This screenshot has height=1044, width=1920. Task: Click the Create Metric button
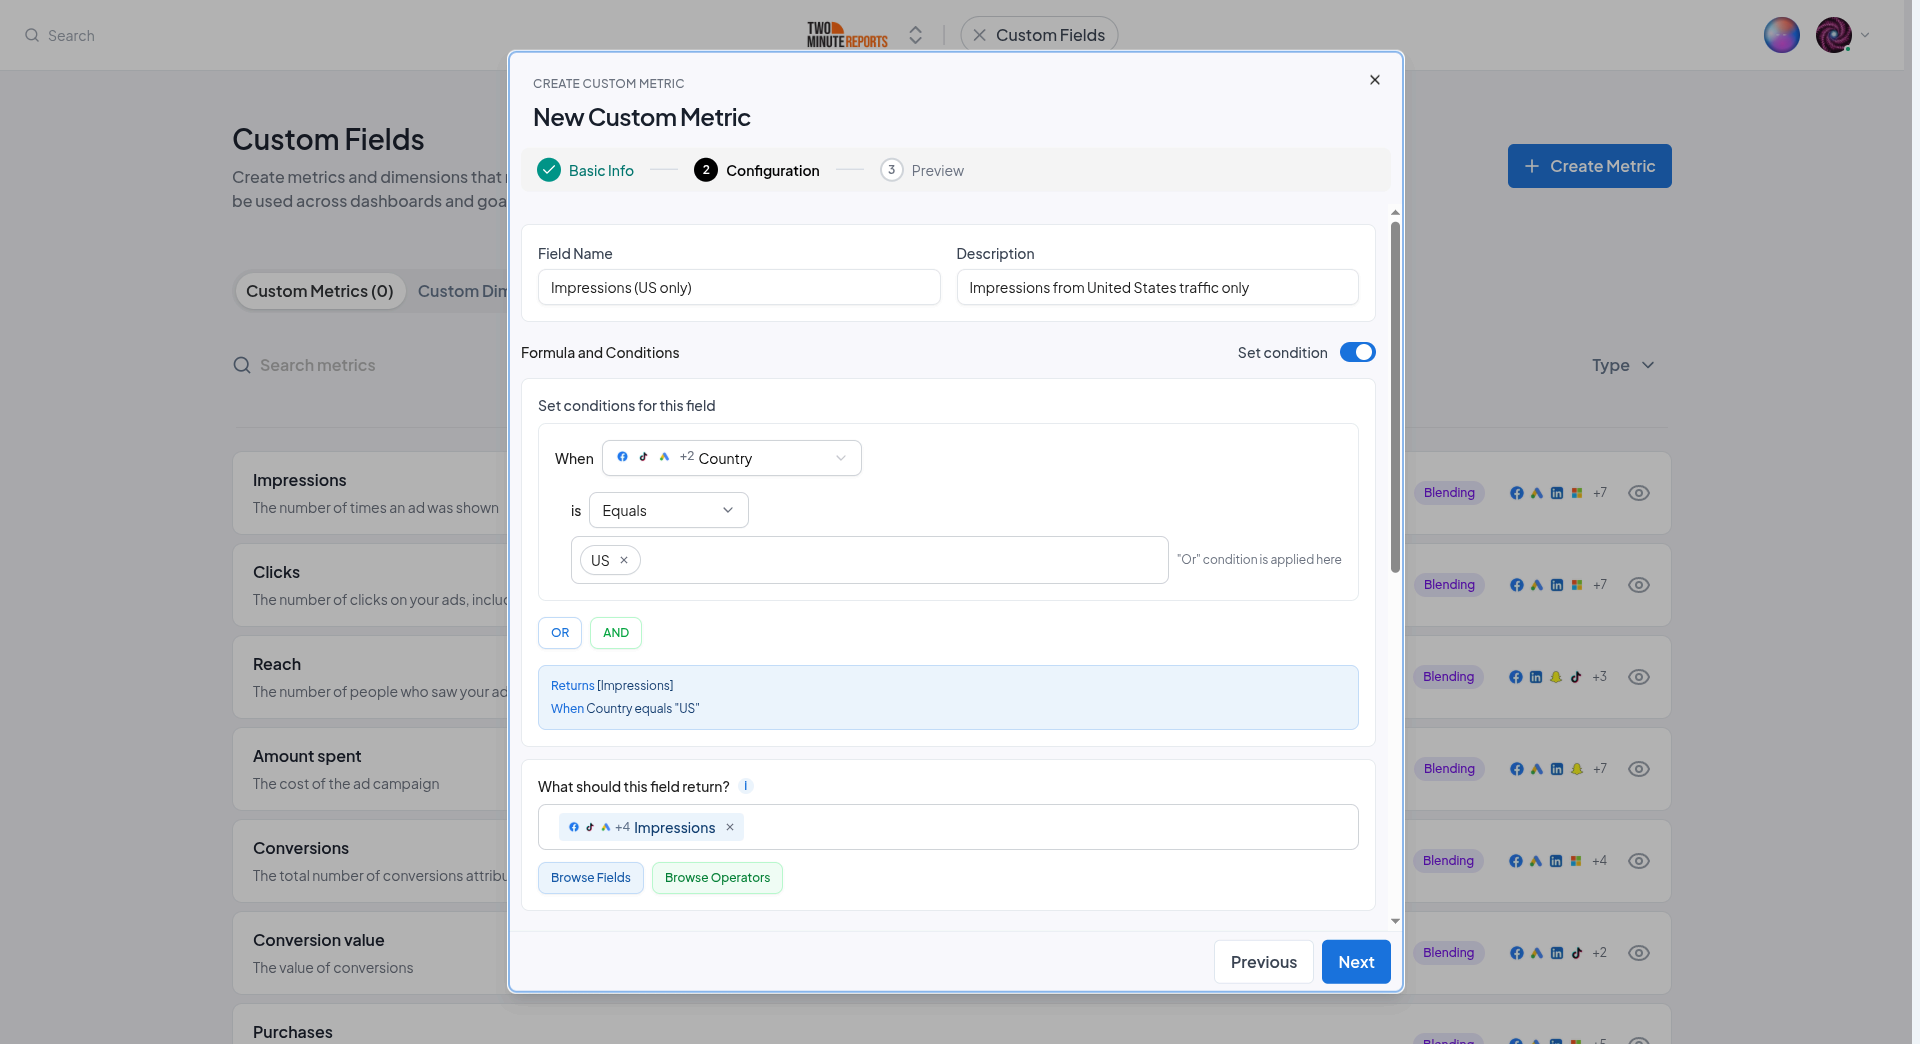[x=1590, y=166]
